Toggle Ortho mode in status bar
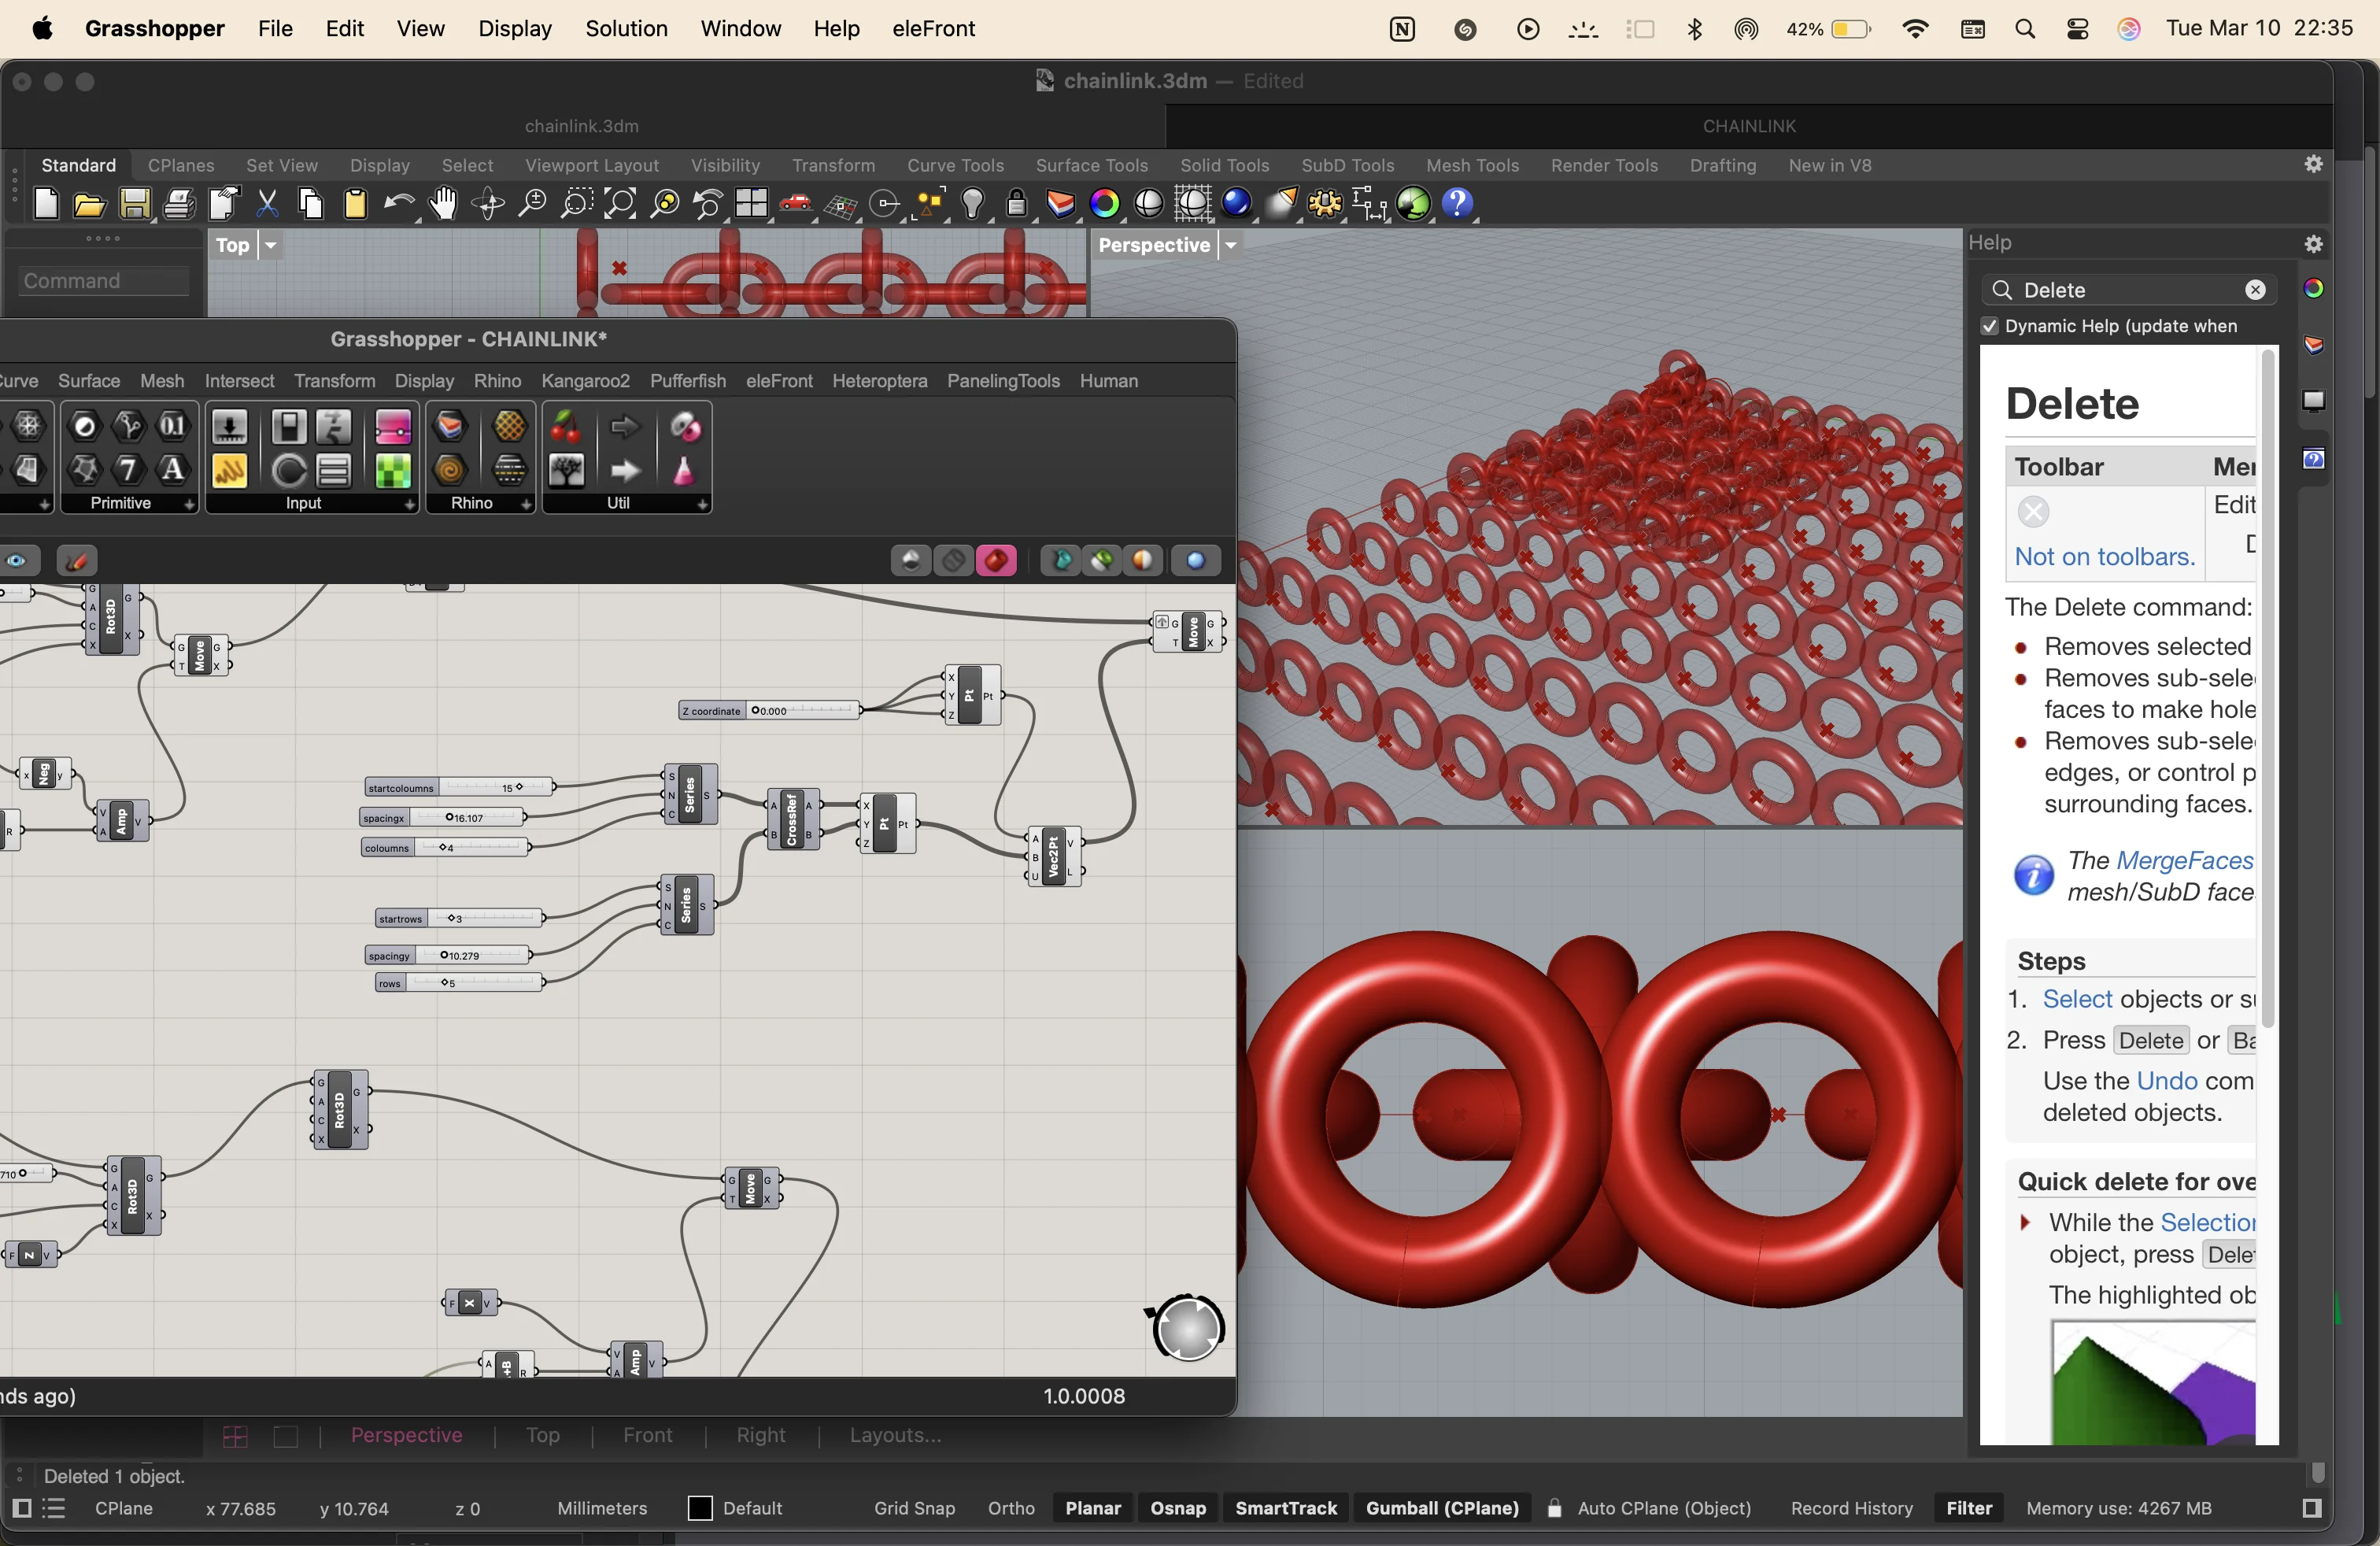The height and width of the screenshot is (1546, 2380). [1010, 1508]
